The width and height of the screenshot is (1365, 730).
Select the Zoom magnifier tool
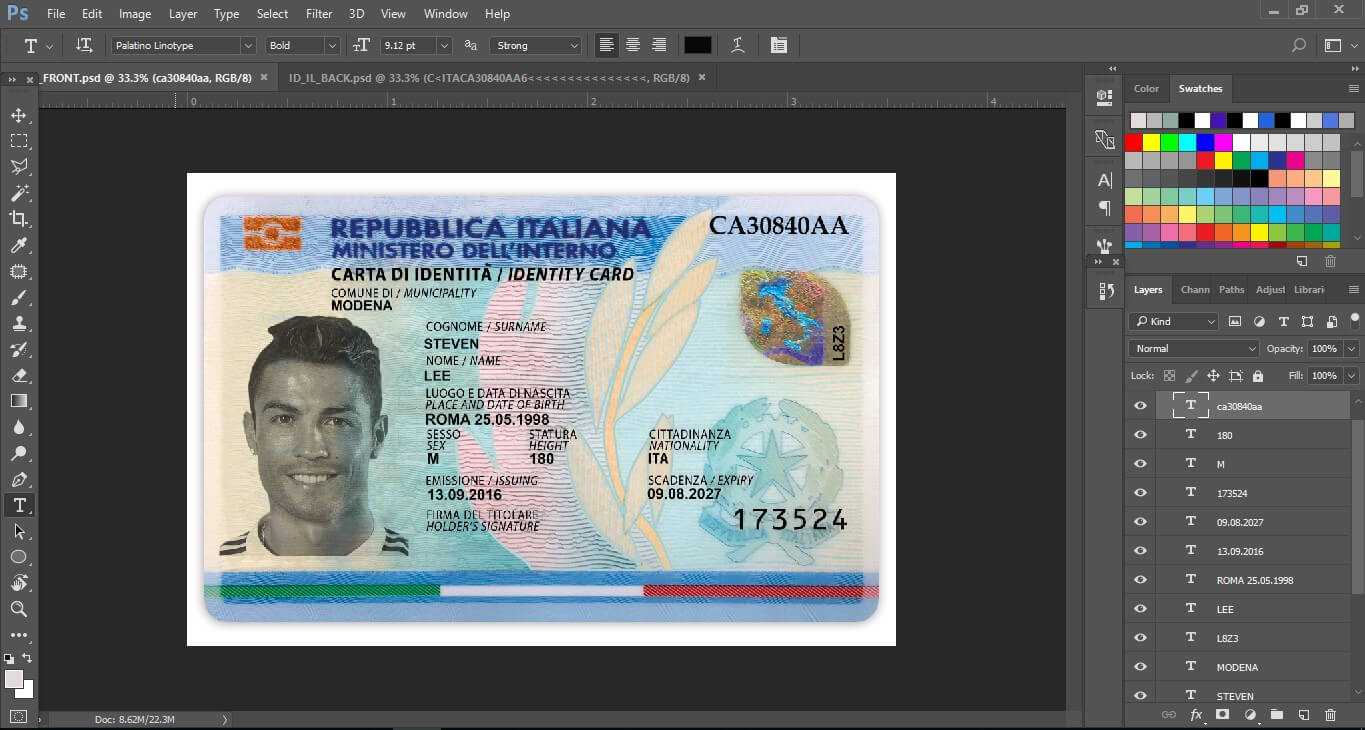[19, 609]
